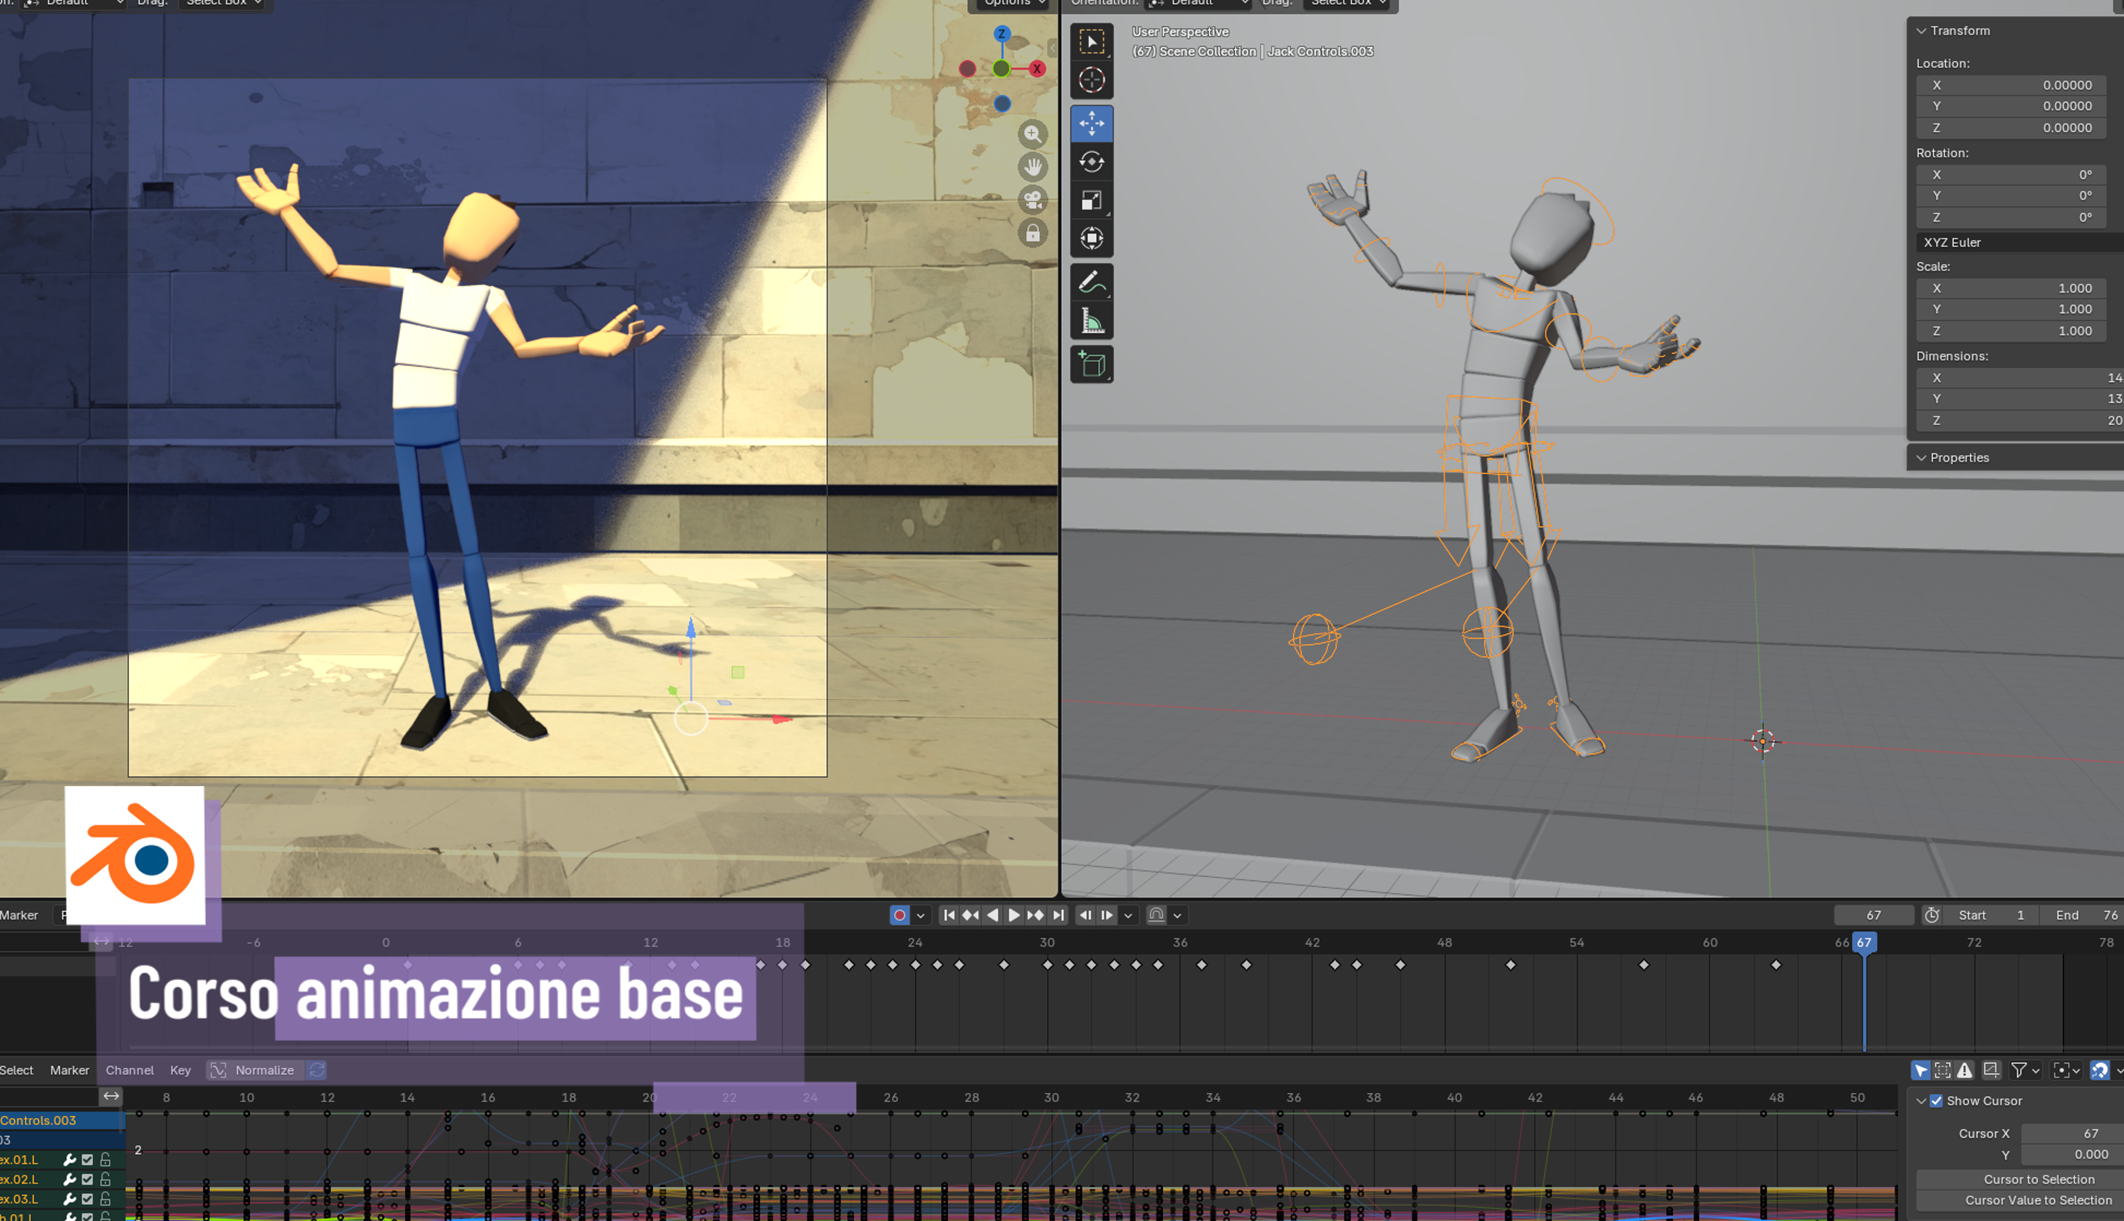This screenshot has height=1221, width=2124.
Task: Collapse the Transform panel
Action: (x=1921, y=31)
